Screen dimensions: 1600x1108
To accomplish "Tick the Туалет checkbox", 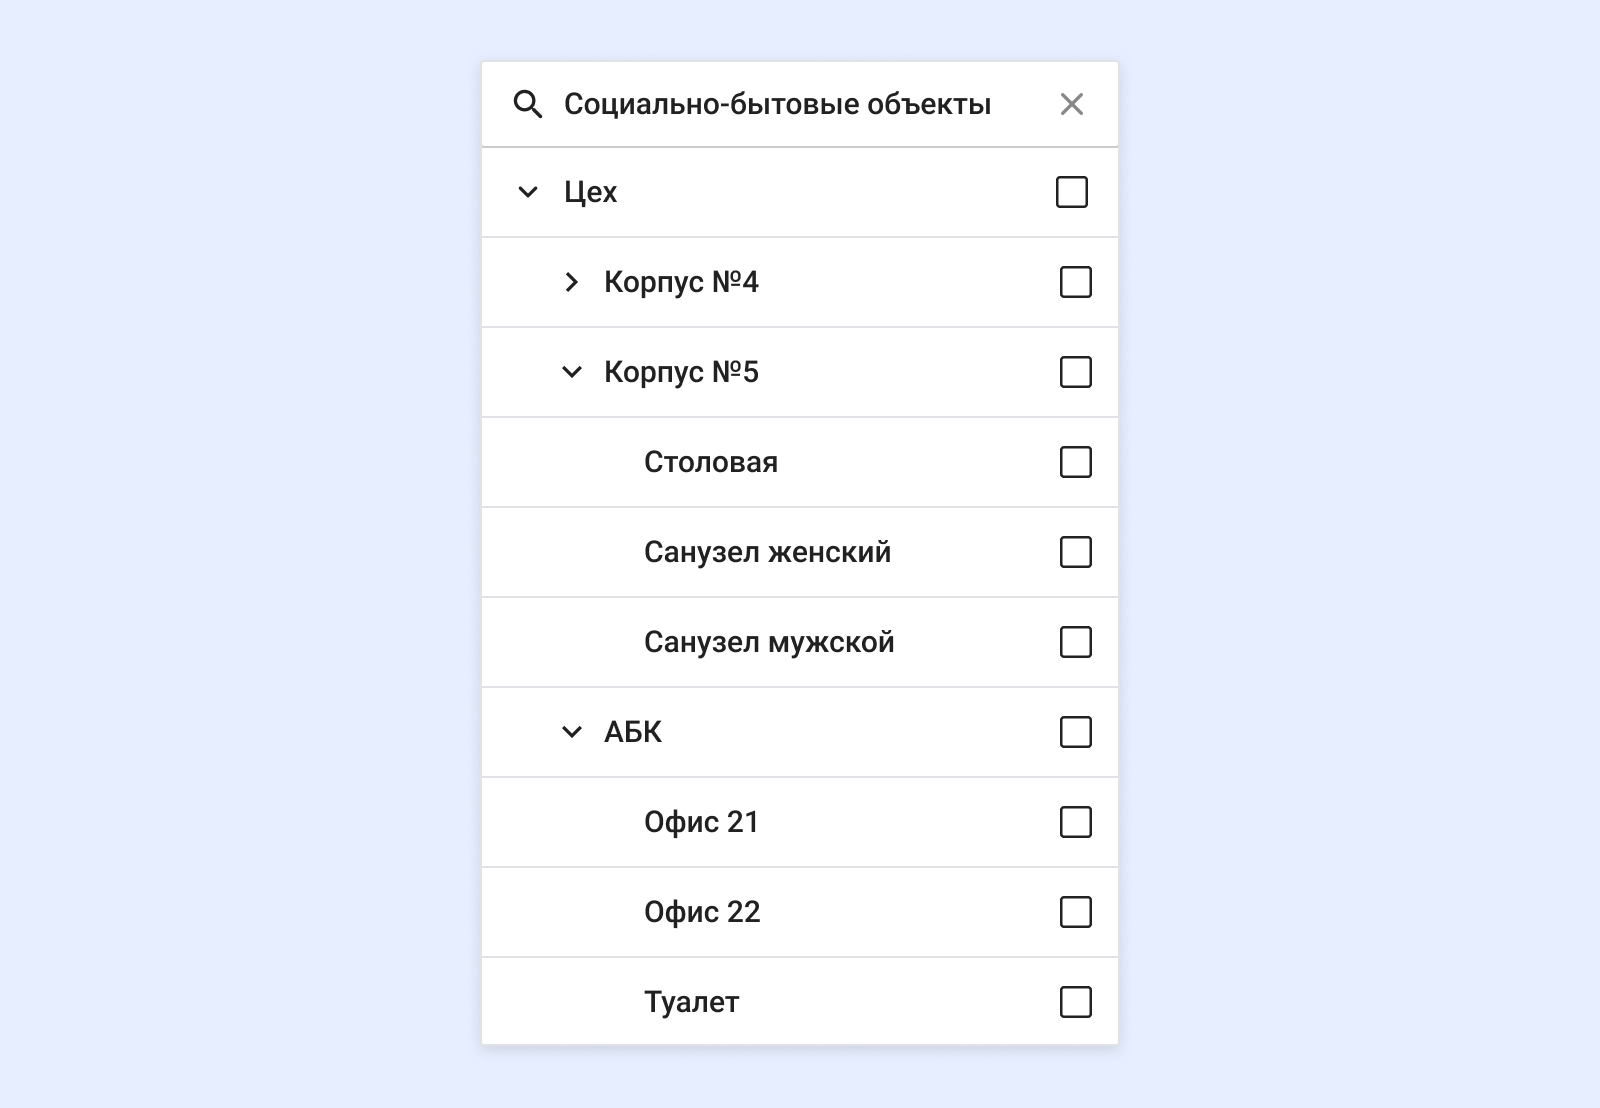I will pyautogui.click(x=1075, y=1002).
